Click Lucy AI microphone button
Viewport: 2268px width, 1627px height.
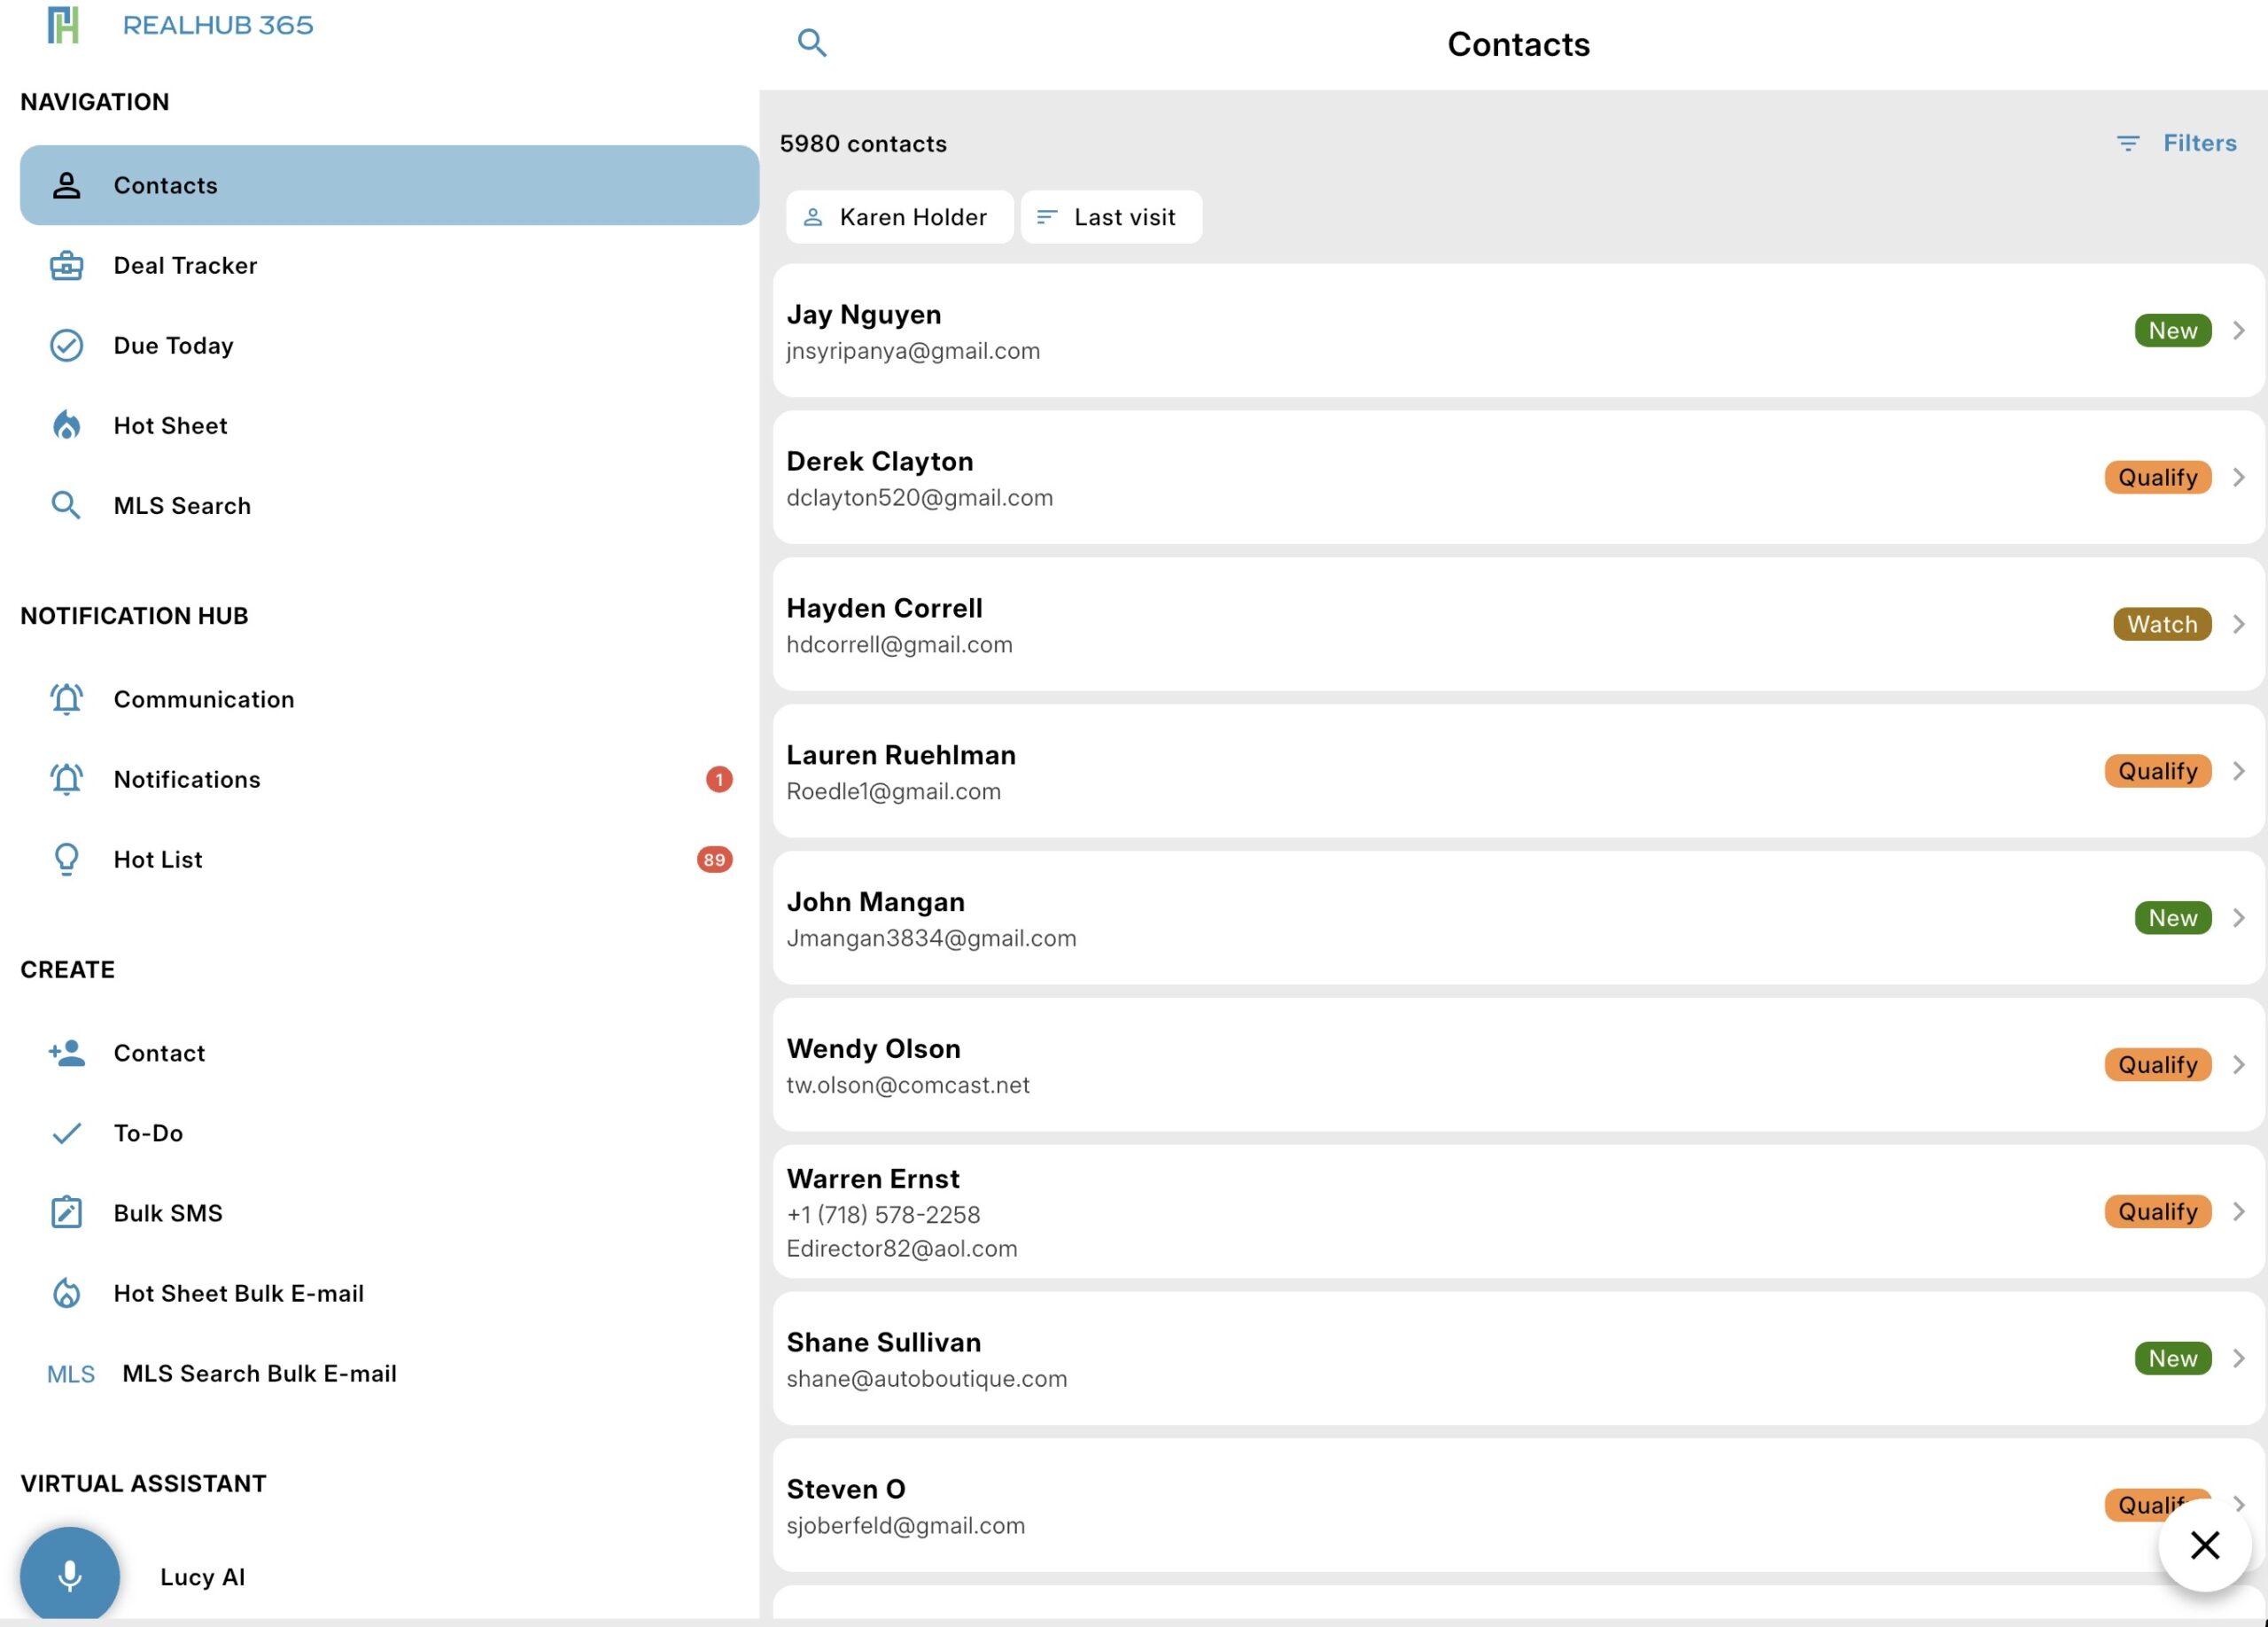coord(69,1575)
